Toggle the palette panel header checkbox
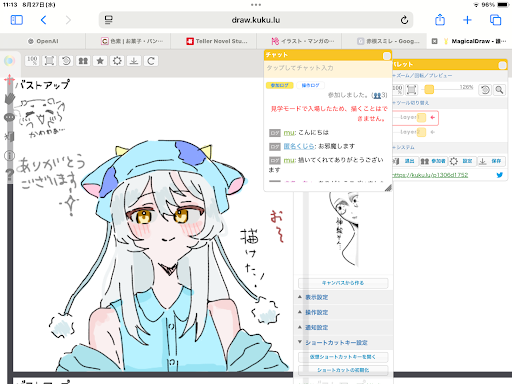Viewport: 512px width, 384px height. coord(502,65)
